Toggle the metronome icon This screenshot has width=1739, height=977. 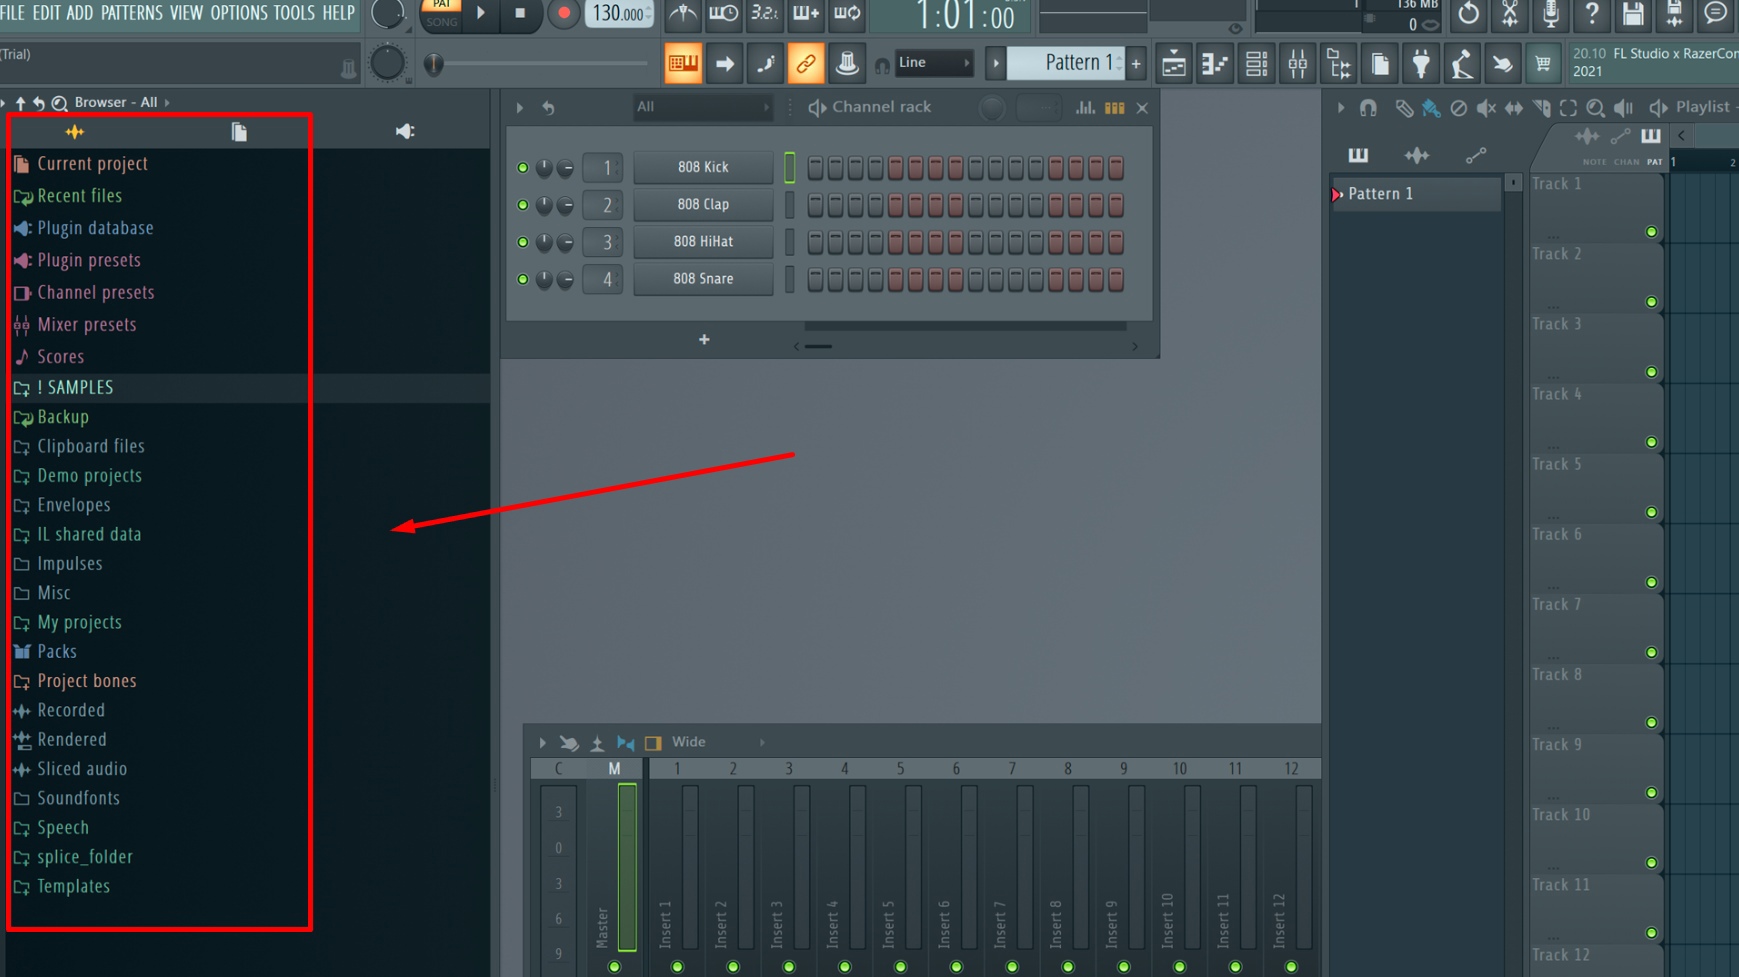pos(683,14)
